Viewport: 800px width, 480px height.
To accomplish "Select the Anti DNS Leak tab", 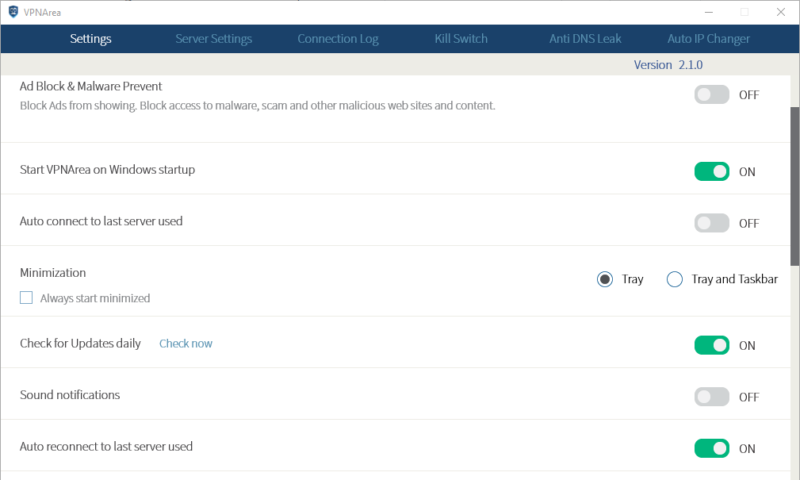I will click(x=585, y=39).
